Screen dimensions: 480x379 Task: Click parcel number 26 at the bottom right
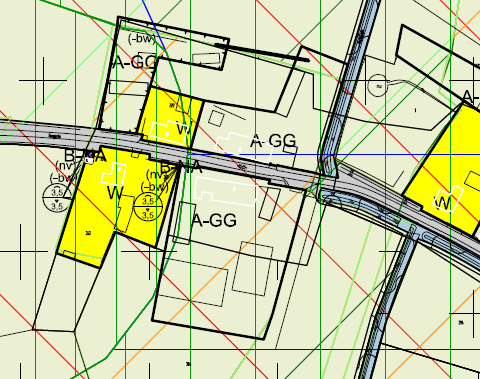(461, 323)
